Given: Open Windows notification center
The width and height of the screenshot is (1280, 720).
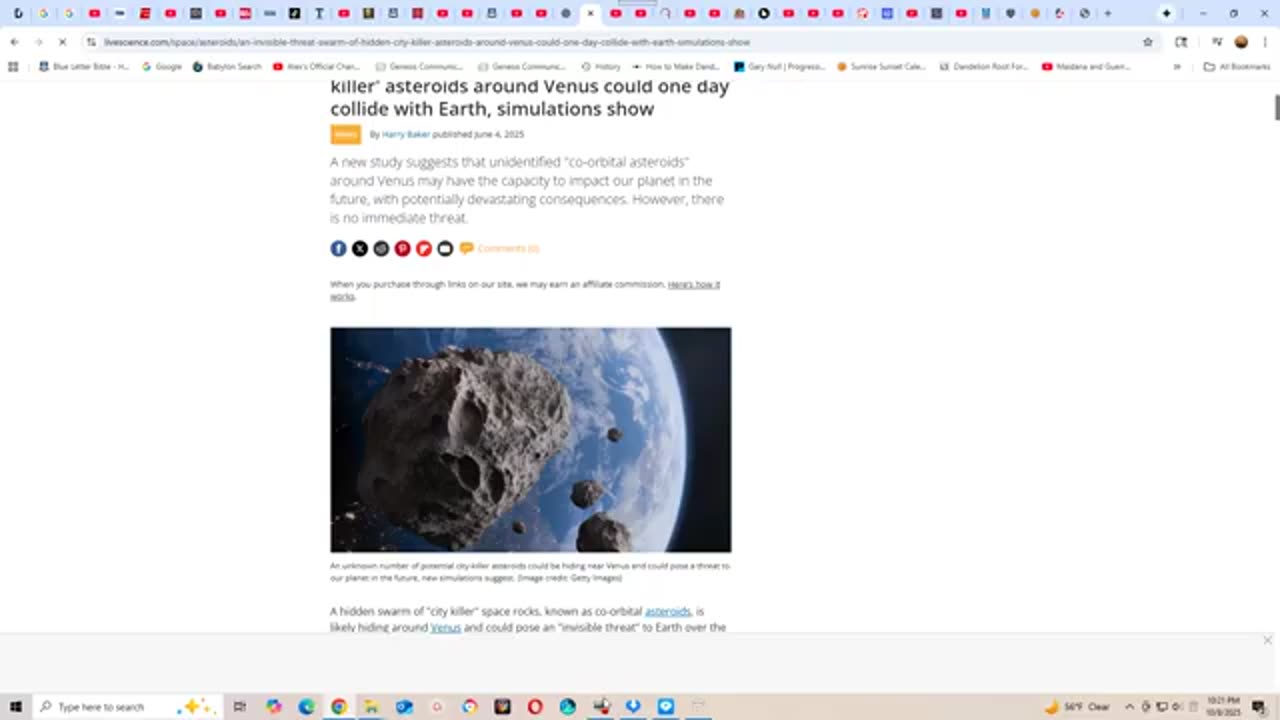Looking at the screenshot, I should 1259,707.
